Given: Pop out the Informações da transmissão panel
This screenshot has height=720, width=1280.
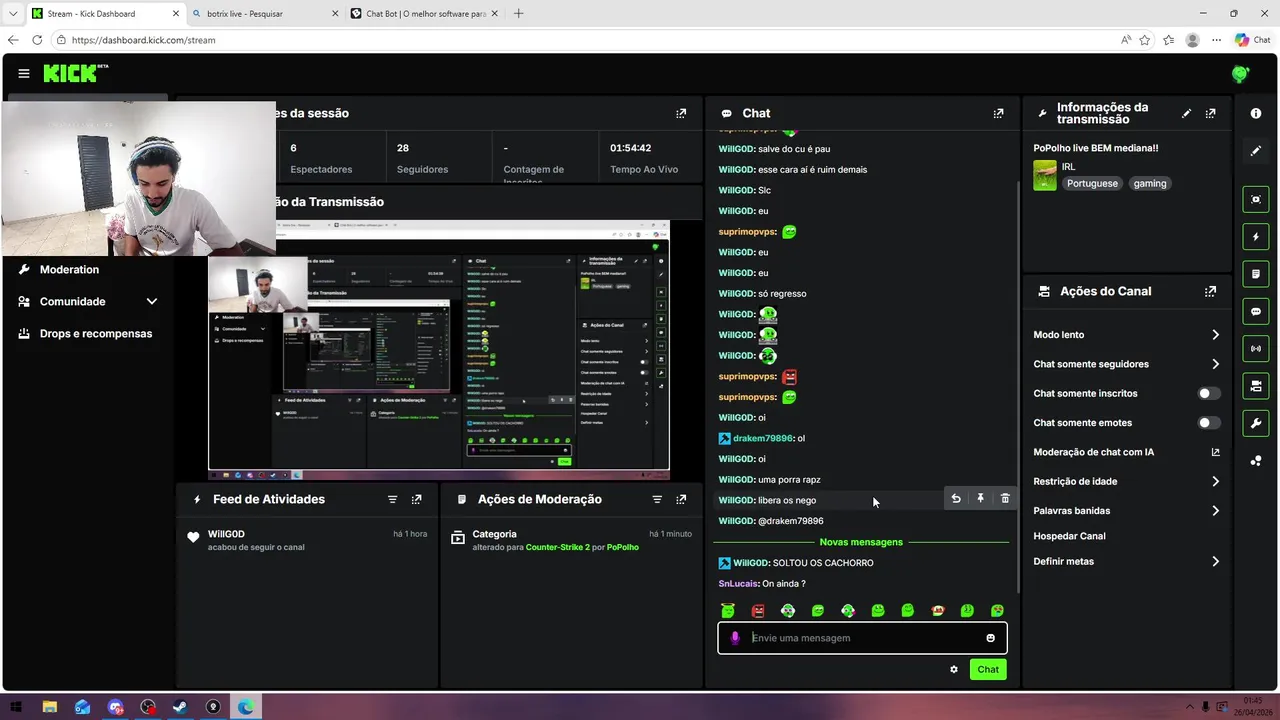Looking at the screenshot, I should (1211, 114).
